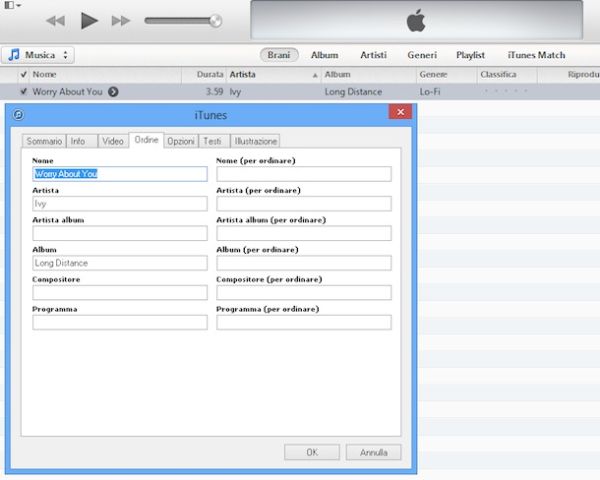Screen dimensions: 600x480
Task: Click the next track fast-forward icon
Action: tap(121, 20)
